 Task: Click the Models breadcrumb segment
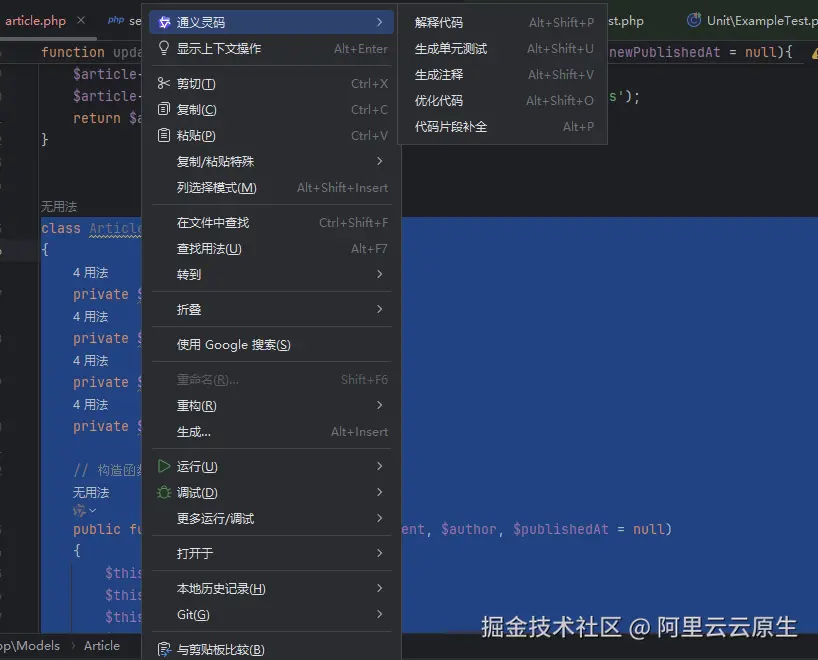38,646
